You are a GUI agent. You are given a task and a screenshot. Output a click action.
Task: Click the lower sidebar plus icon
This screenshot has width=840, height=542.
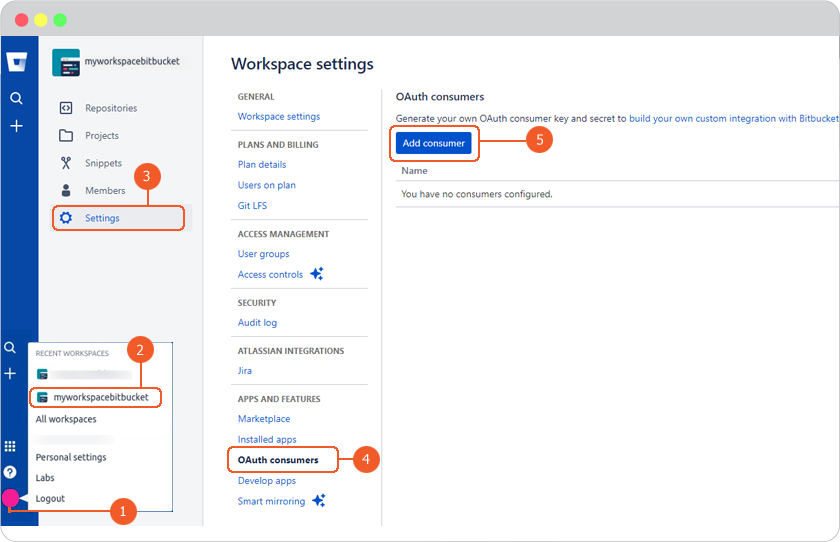(x=10, y=373)
